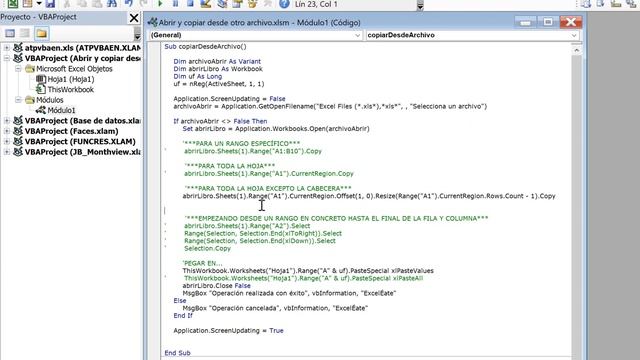This screenshot has height=360, width=640.
Task: Click 'If archivoAbrir <> False Then' line
Action: click(x=220, y=121)
